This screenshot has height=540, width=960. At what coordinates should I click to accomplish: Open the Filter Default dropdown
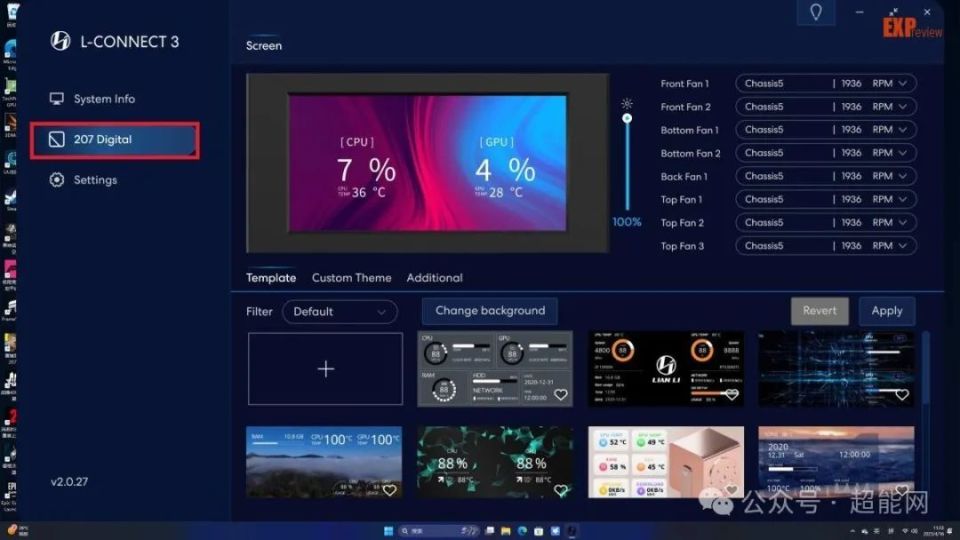[x=340, y=312]
